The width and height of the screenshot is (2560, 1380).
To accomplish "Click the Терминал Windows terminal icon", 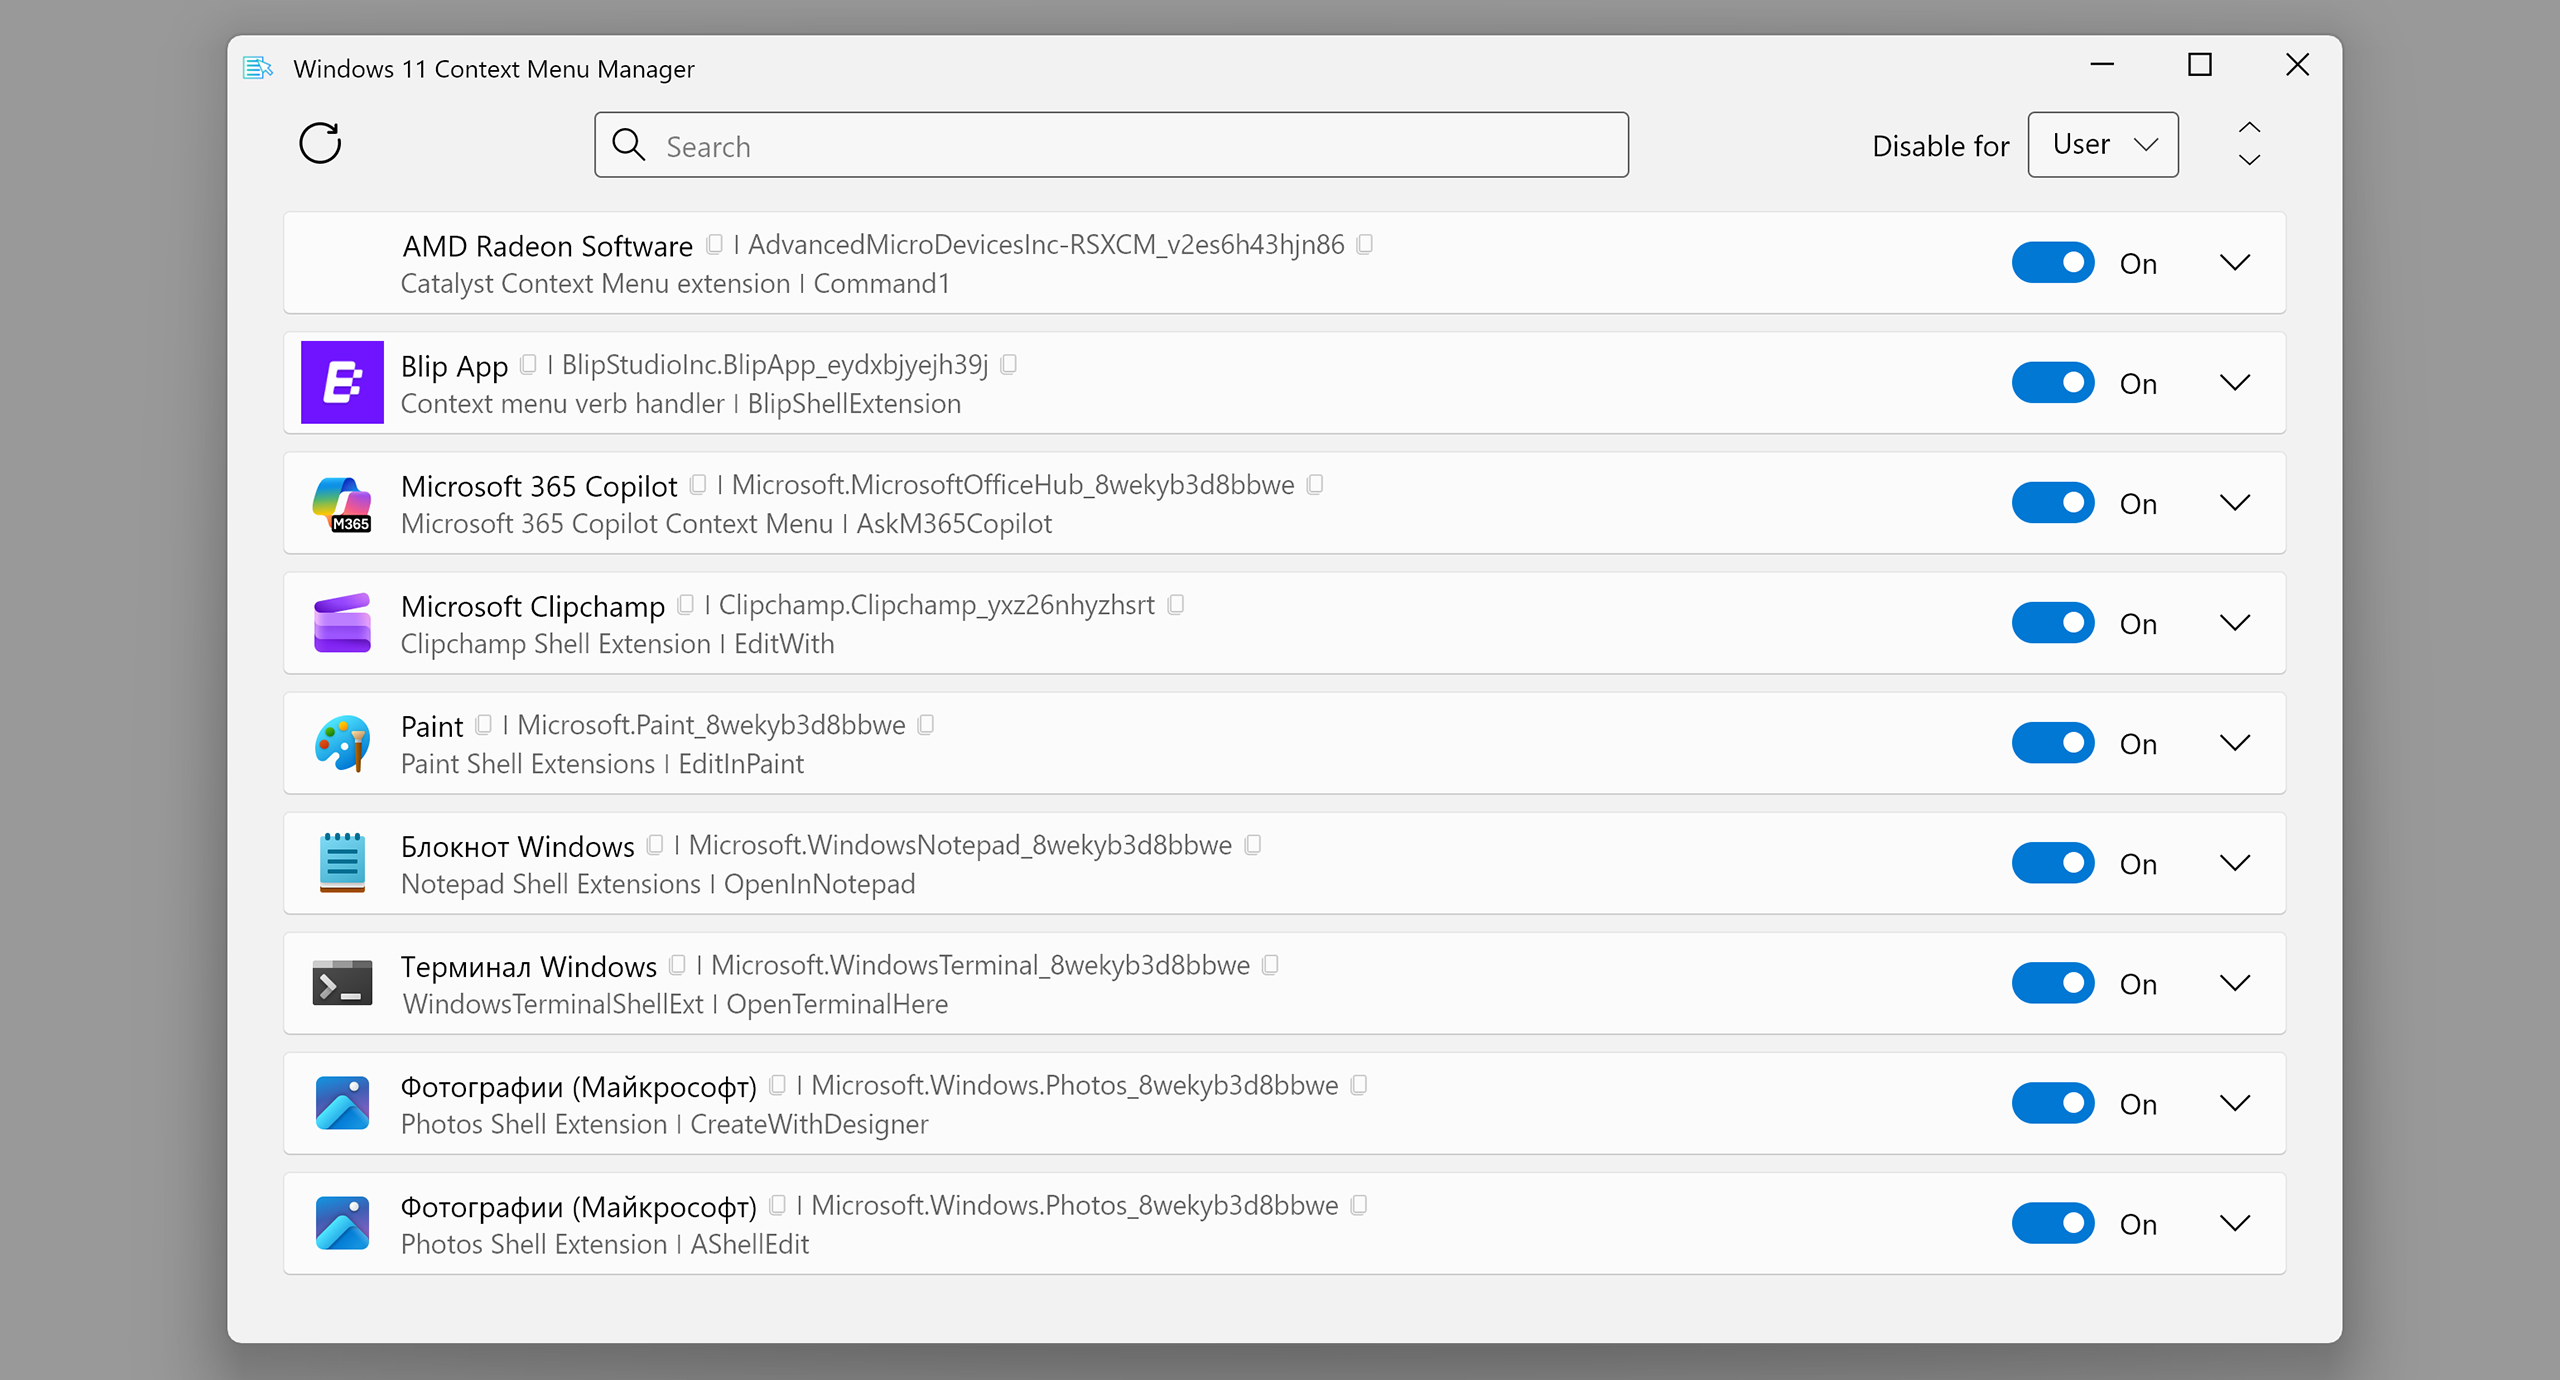I will pyautogui.click(x=342, y=983).
